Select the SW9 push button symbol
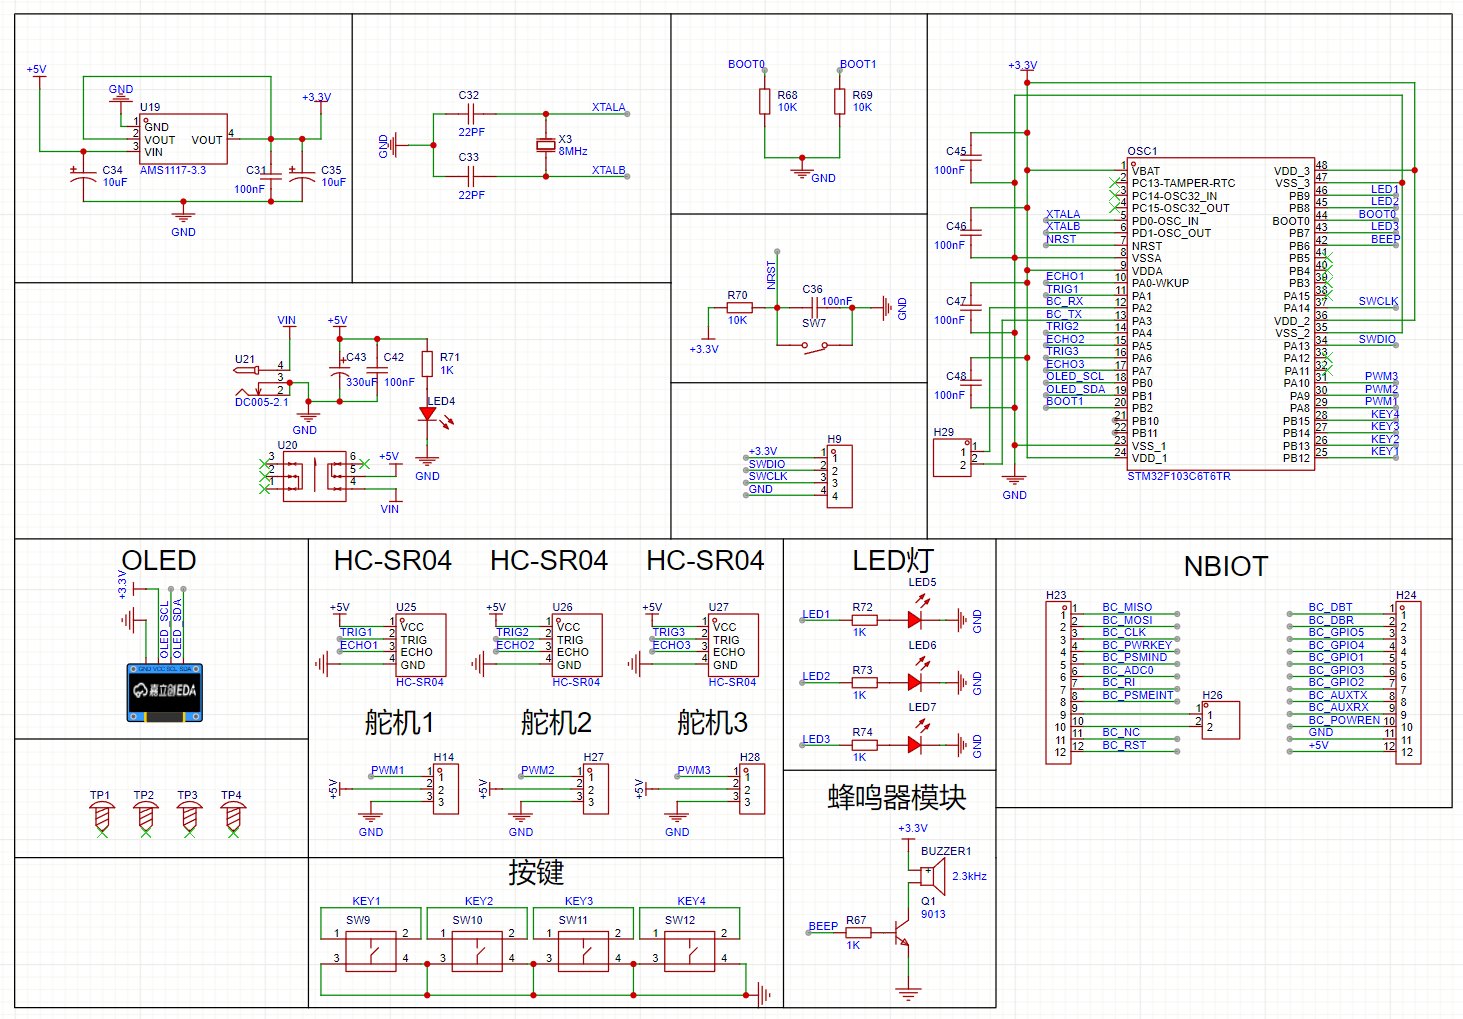This screenshot has width=1463, height=1019. [370, 951]
